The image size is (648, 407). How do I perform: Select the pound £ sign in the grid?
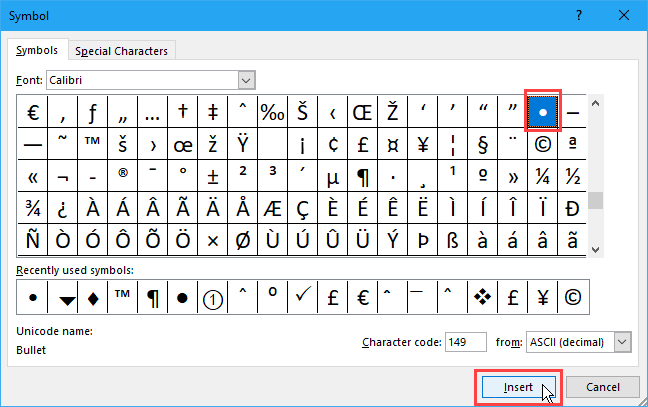click(x=362, y=144)
